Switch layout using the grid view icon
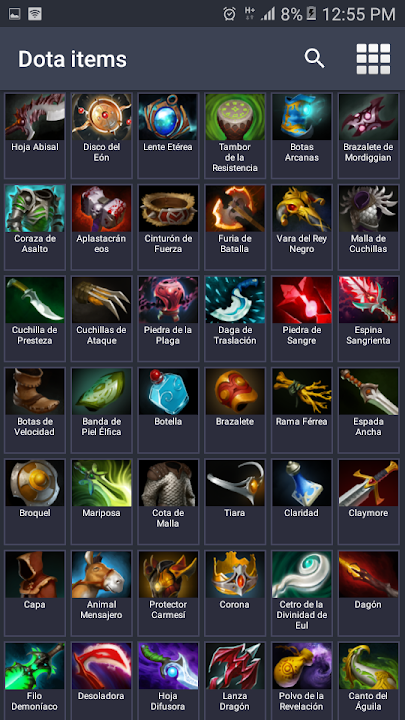The height and width of the screenshot is (720, 405). [x=373, y=59]
